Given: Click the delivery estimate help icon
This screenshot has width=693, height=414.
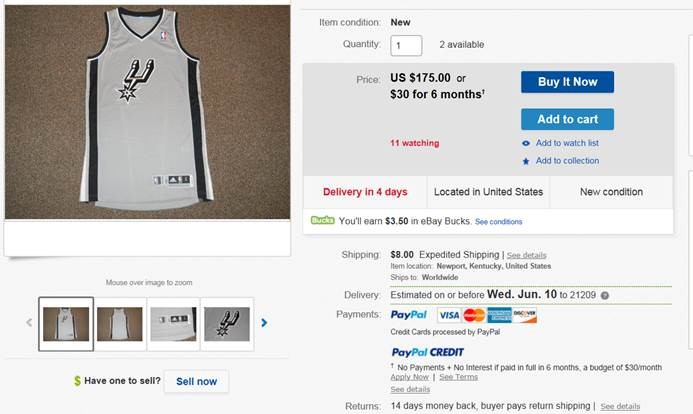Looking at the screenshot, I should pos(605,296).
